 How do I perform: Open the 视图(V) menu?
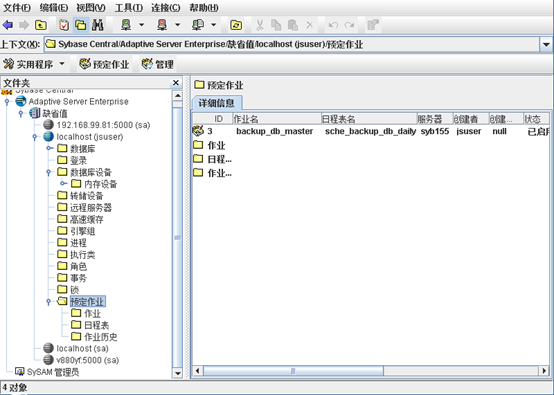tap(91, 7)
